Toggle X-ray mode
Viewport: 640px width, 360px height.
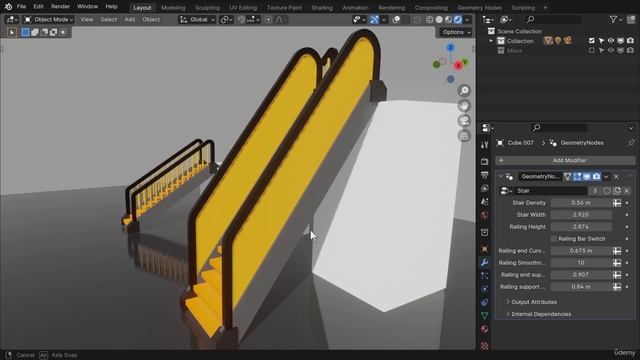[x=417, y=20]
